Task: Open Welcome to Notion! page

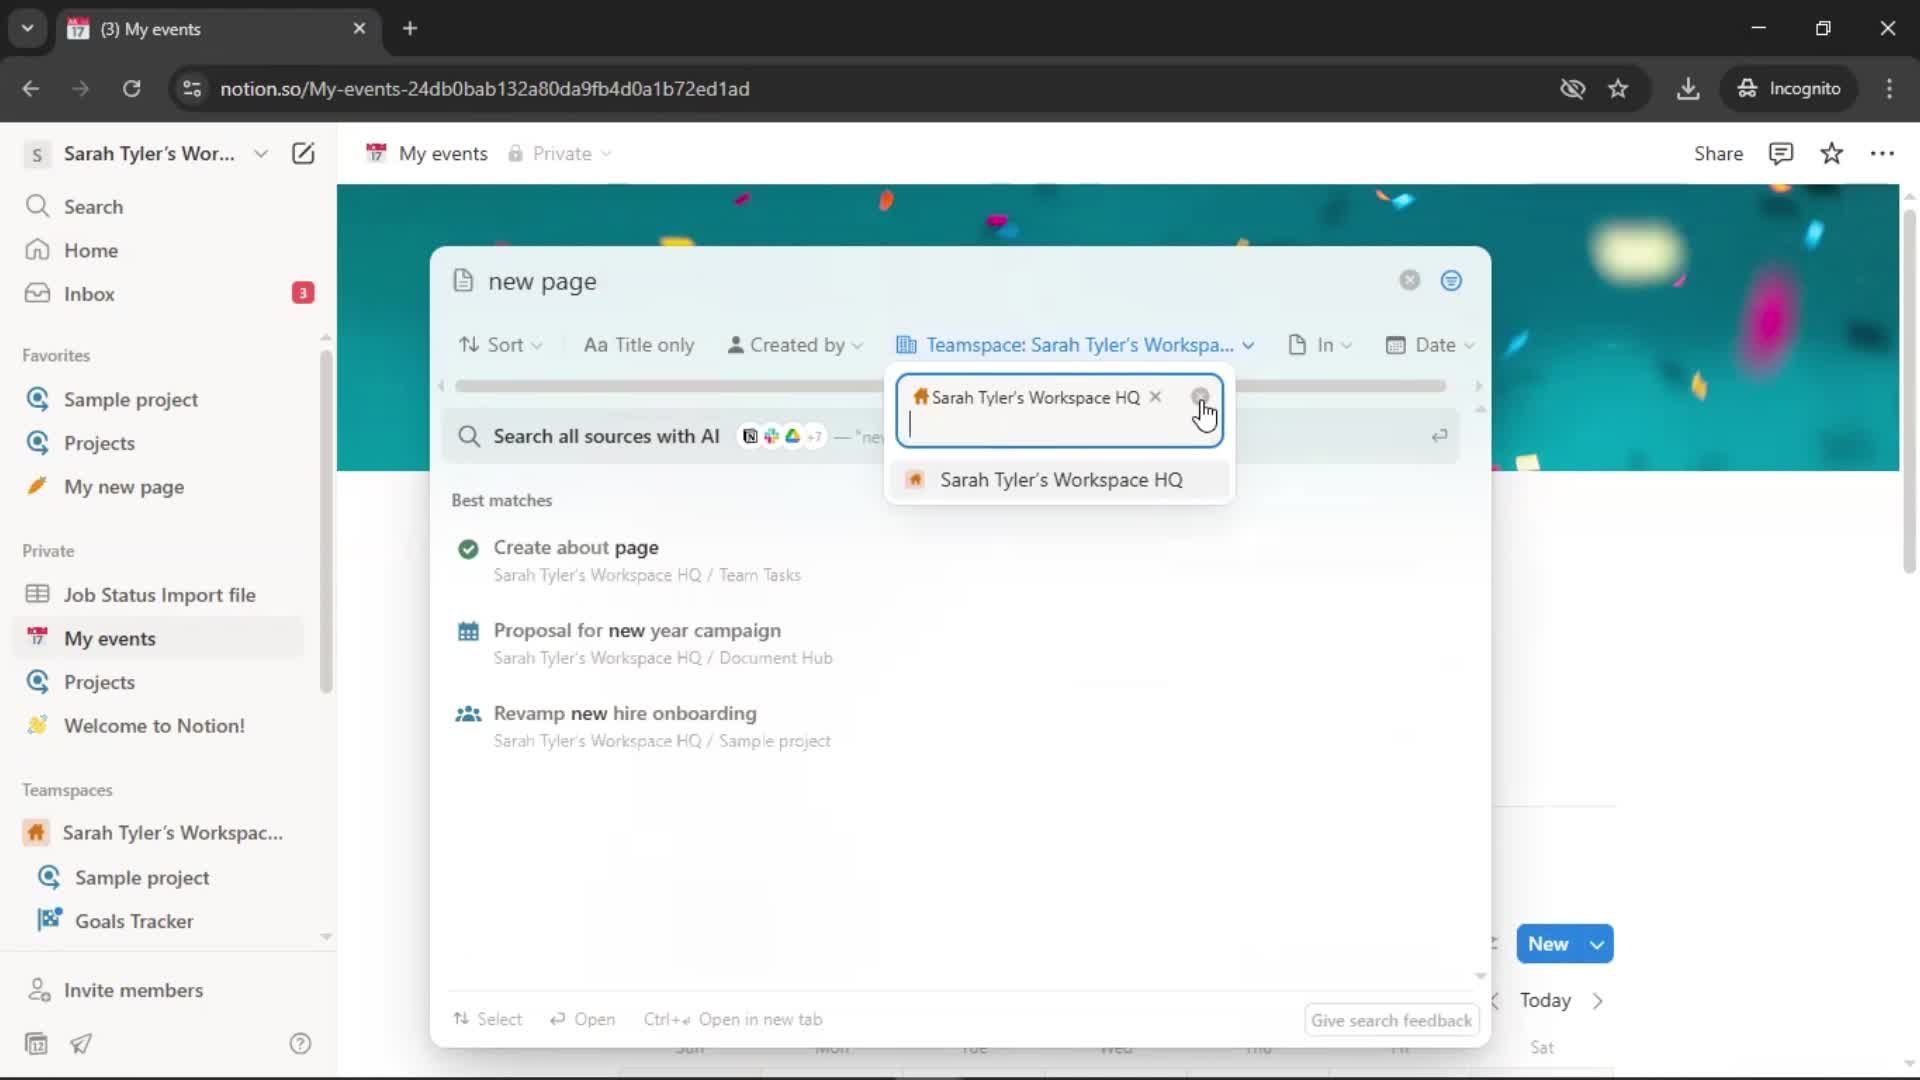Action: pyautogui.click(x=160, y=726)
